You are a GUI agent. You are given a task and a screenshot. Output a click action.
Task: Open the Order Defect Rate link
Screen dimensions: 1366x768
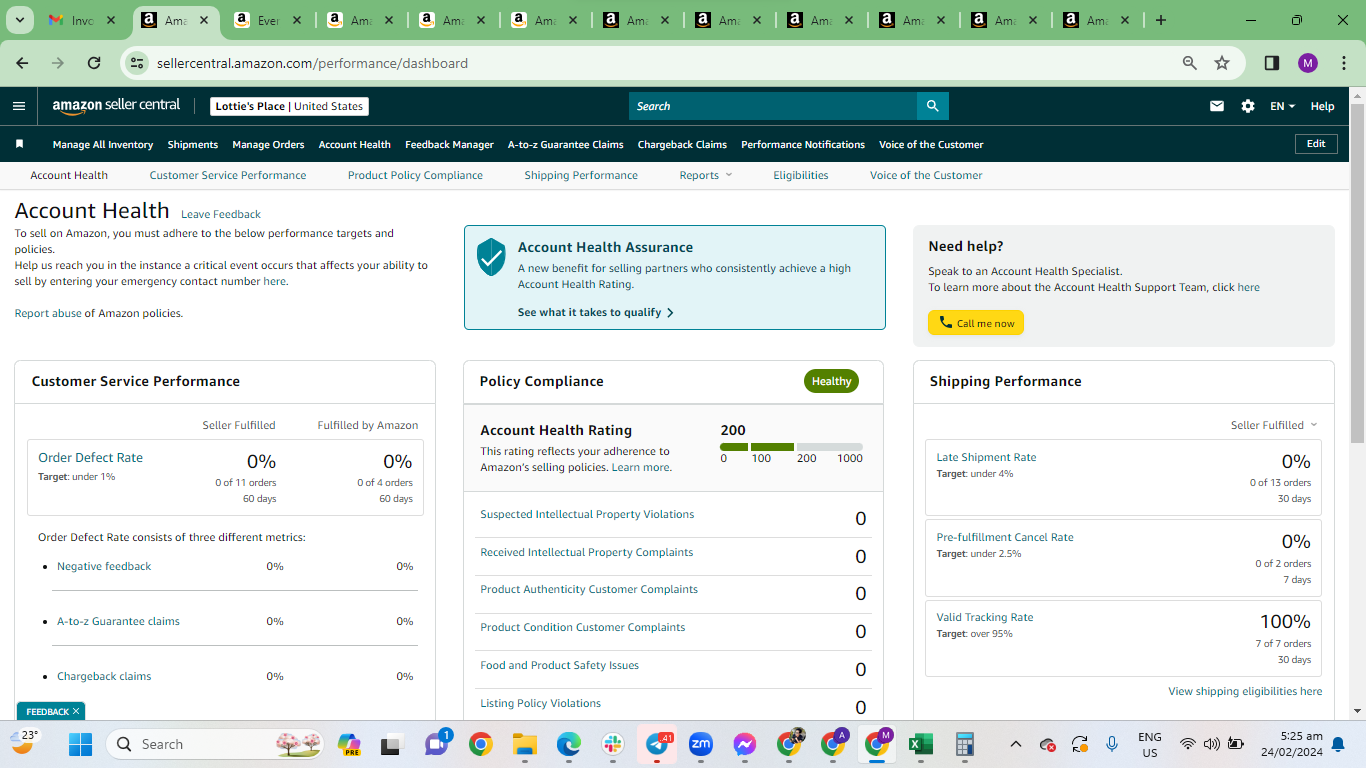90,457
